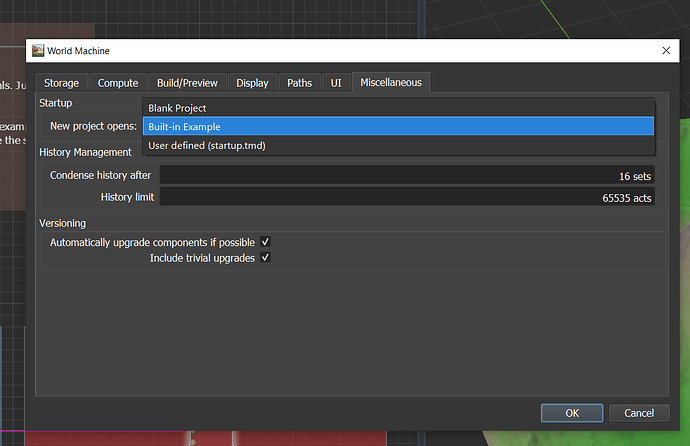This screenshot has height=446, width=690.
Task: Open the Paths tab
Action: (300, 83)
